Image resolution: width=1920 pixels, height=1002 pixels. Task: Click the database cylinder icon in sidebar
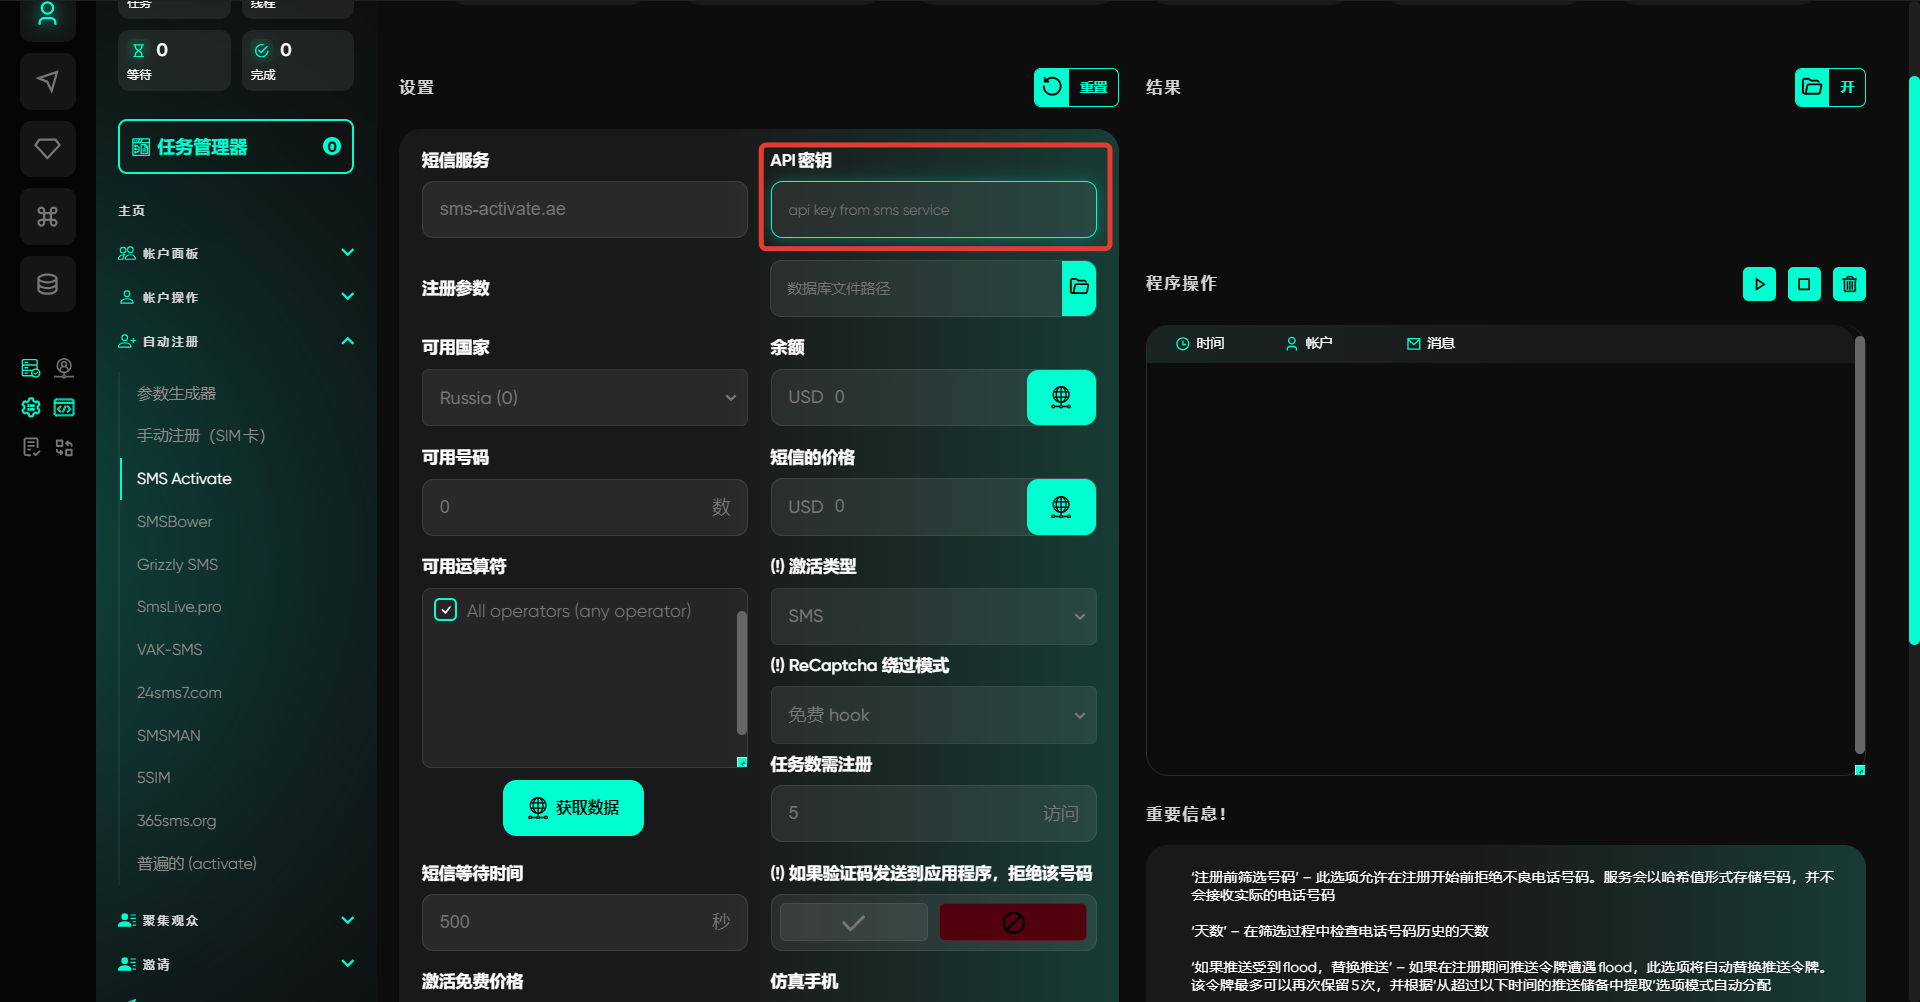47,285
